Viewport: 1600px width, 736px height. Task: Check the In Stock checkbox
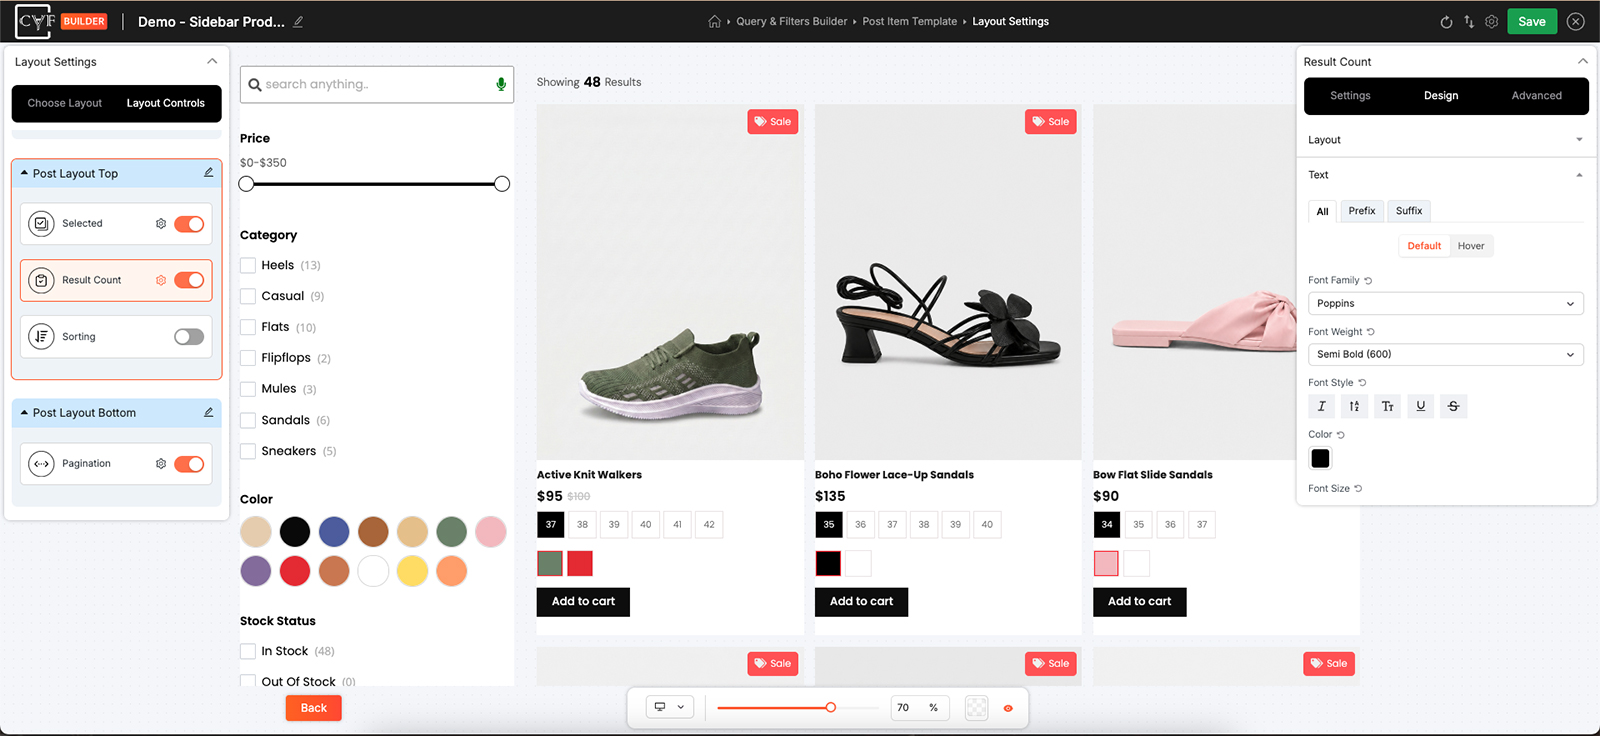pos(248,651)
